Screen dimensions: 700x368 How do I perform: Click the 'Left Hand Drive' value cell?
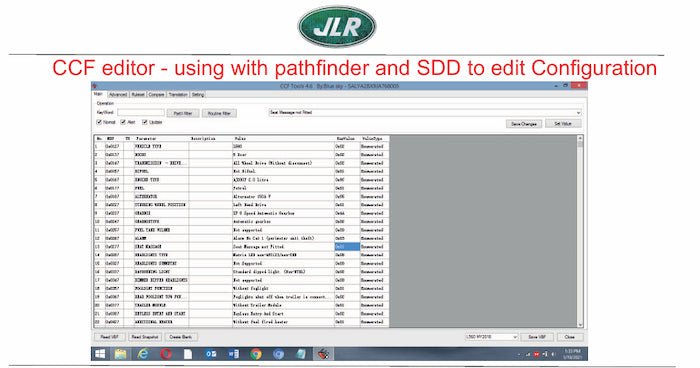(x=283, y=205)
